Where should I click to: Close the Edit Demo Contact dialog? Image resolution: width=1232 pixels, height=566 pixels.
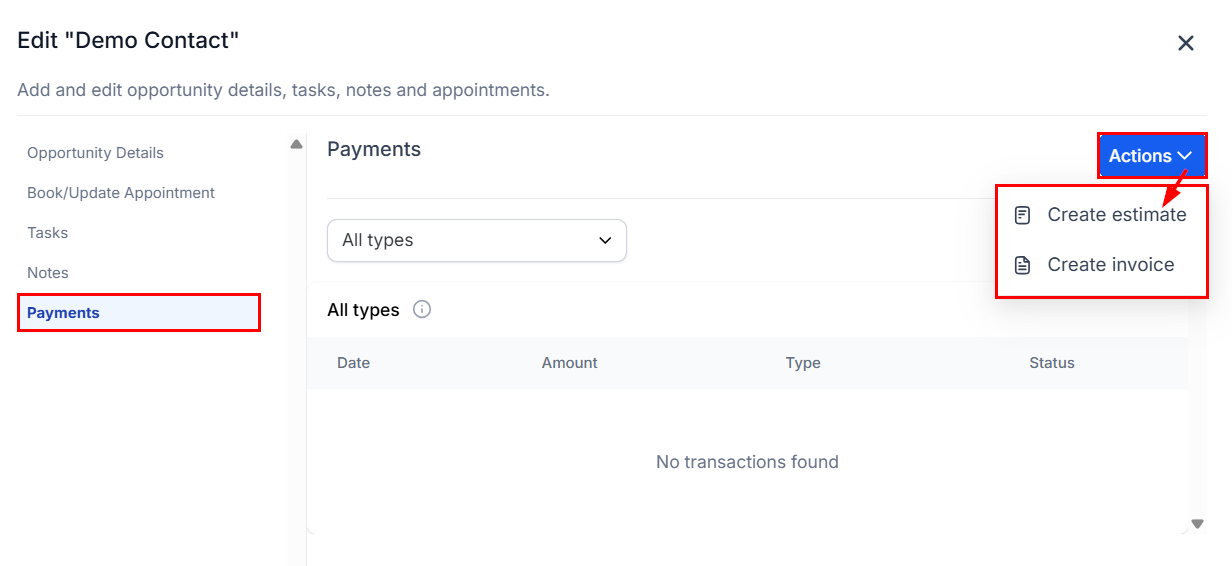1186,43
